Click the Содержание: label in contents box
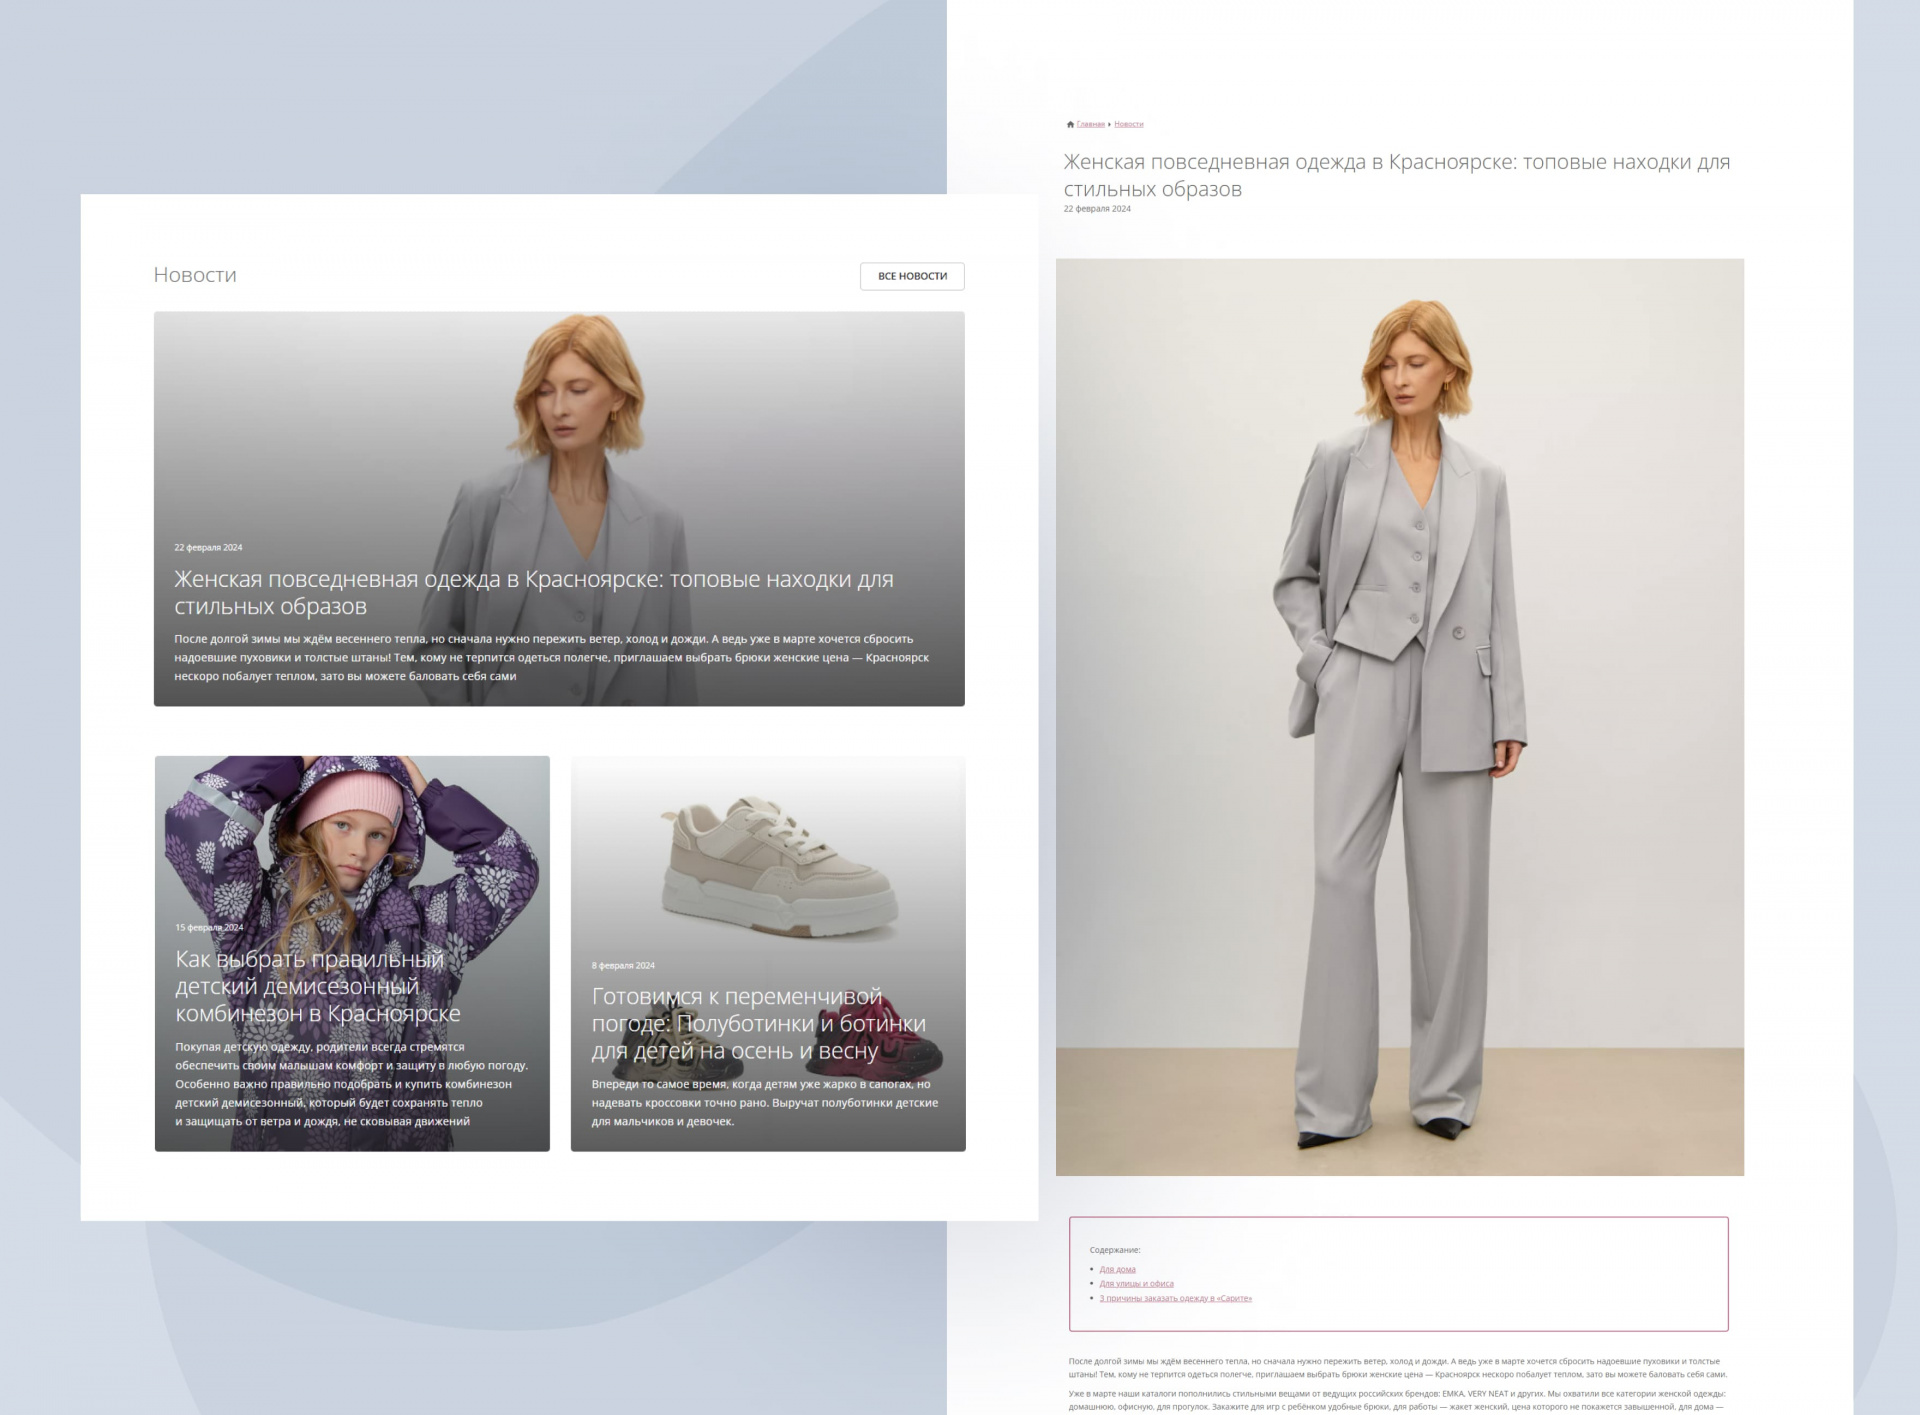 tap(1115, 1250)
